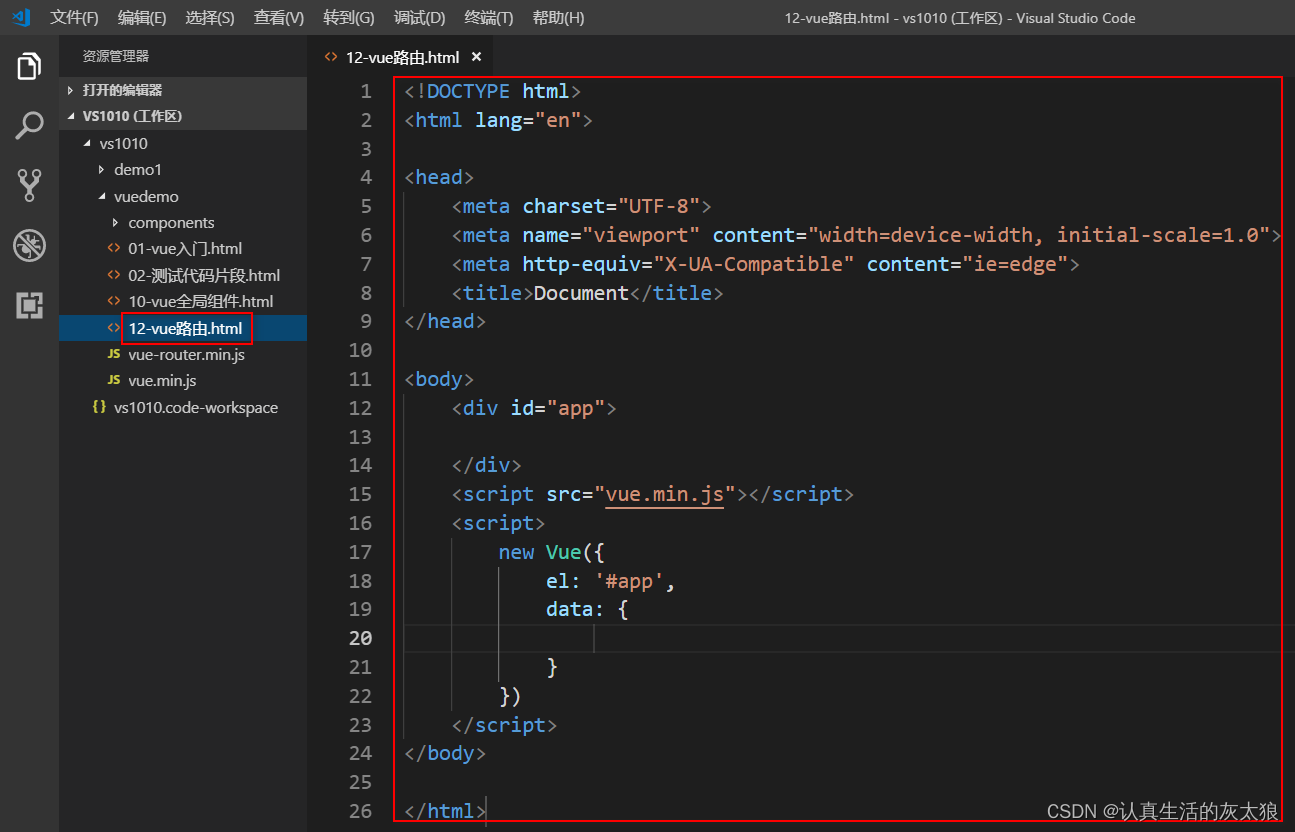
Task: Click the Document title text on line 8
Action: [x=581, y=293]
